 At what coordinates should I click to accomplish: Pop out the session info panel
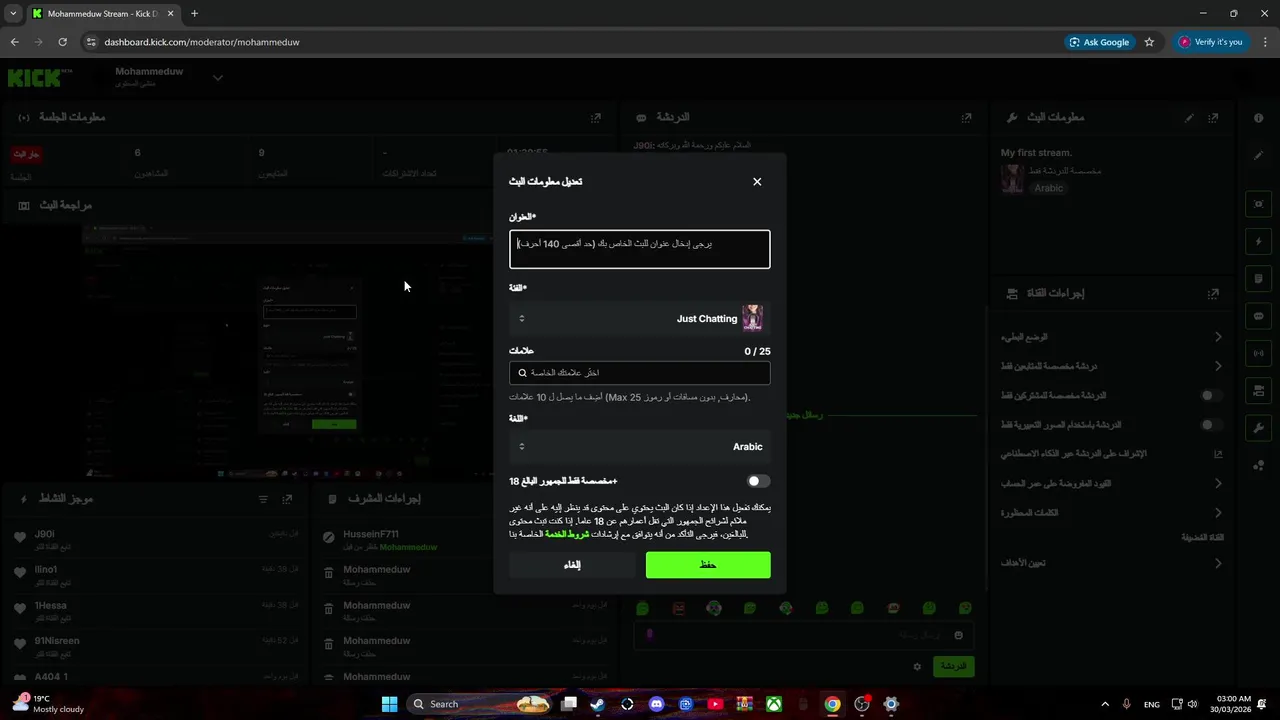pos(596,117)
